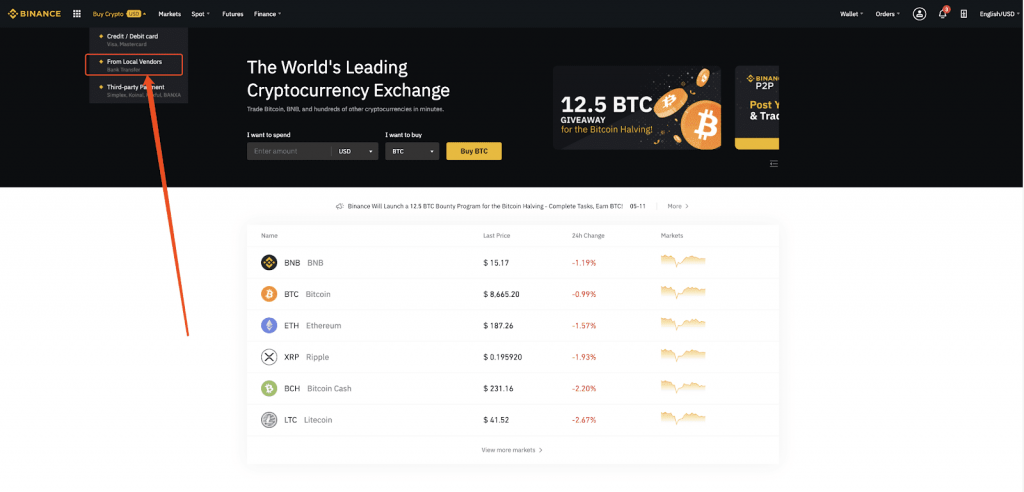Click the Binance logo
Viewport: 1024px width, 492px height.
tap(35, 14)
